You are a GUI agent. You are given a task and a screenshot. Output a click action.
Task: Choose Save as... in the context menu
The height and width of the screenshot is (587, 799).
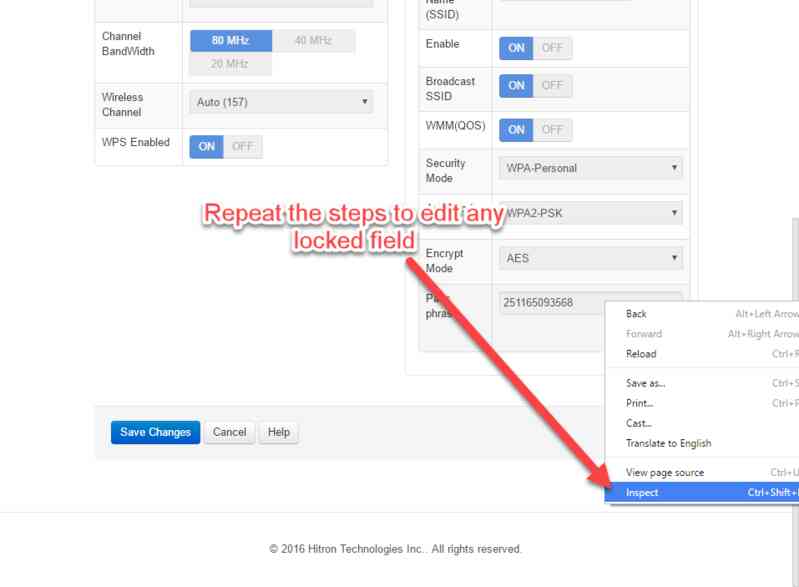(645, 383)
